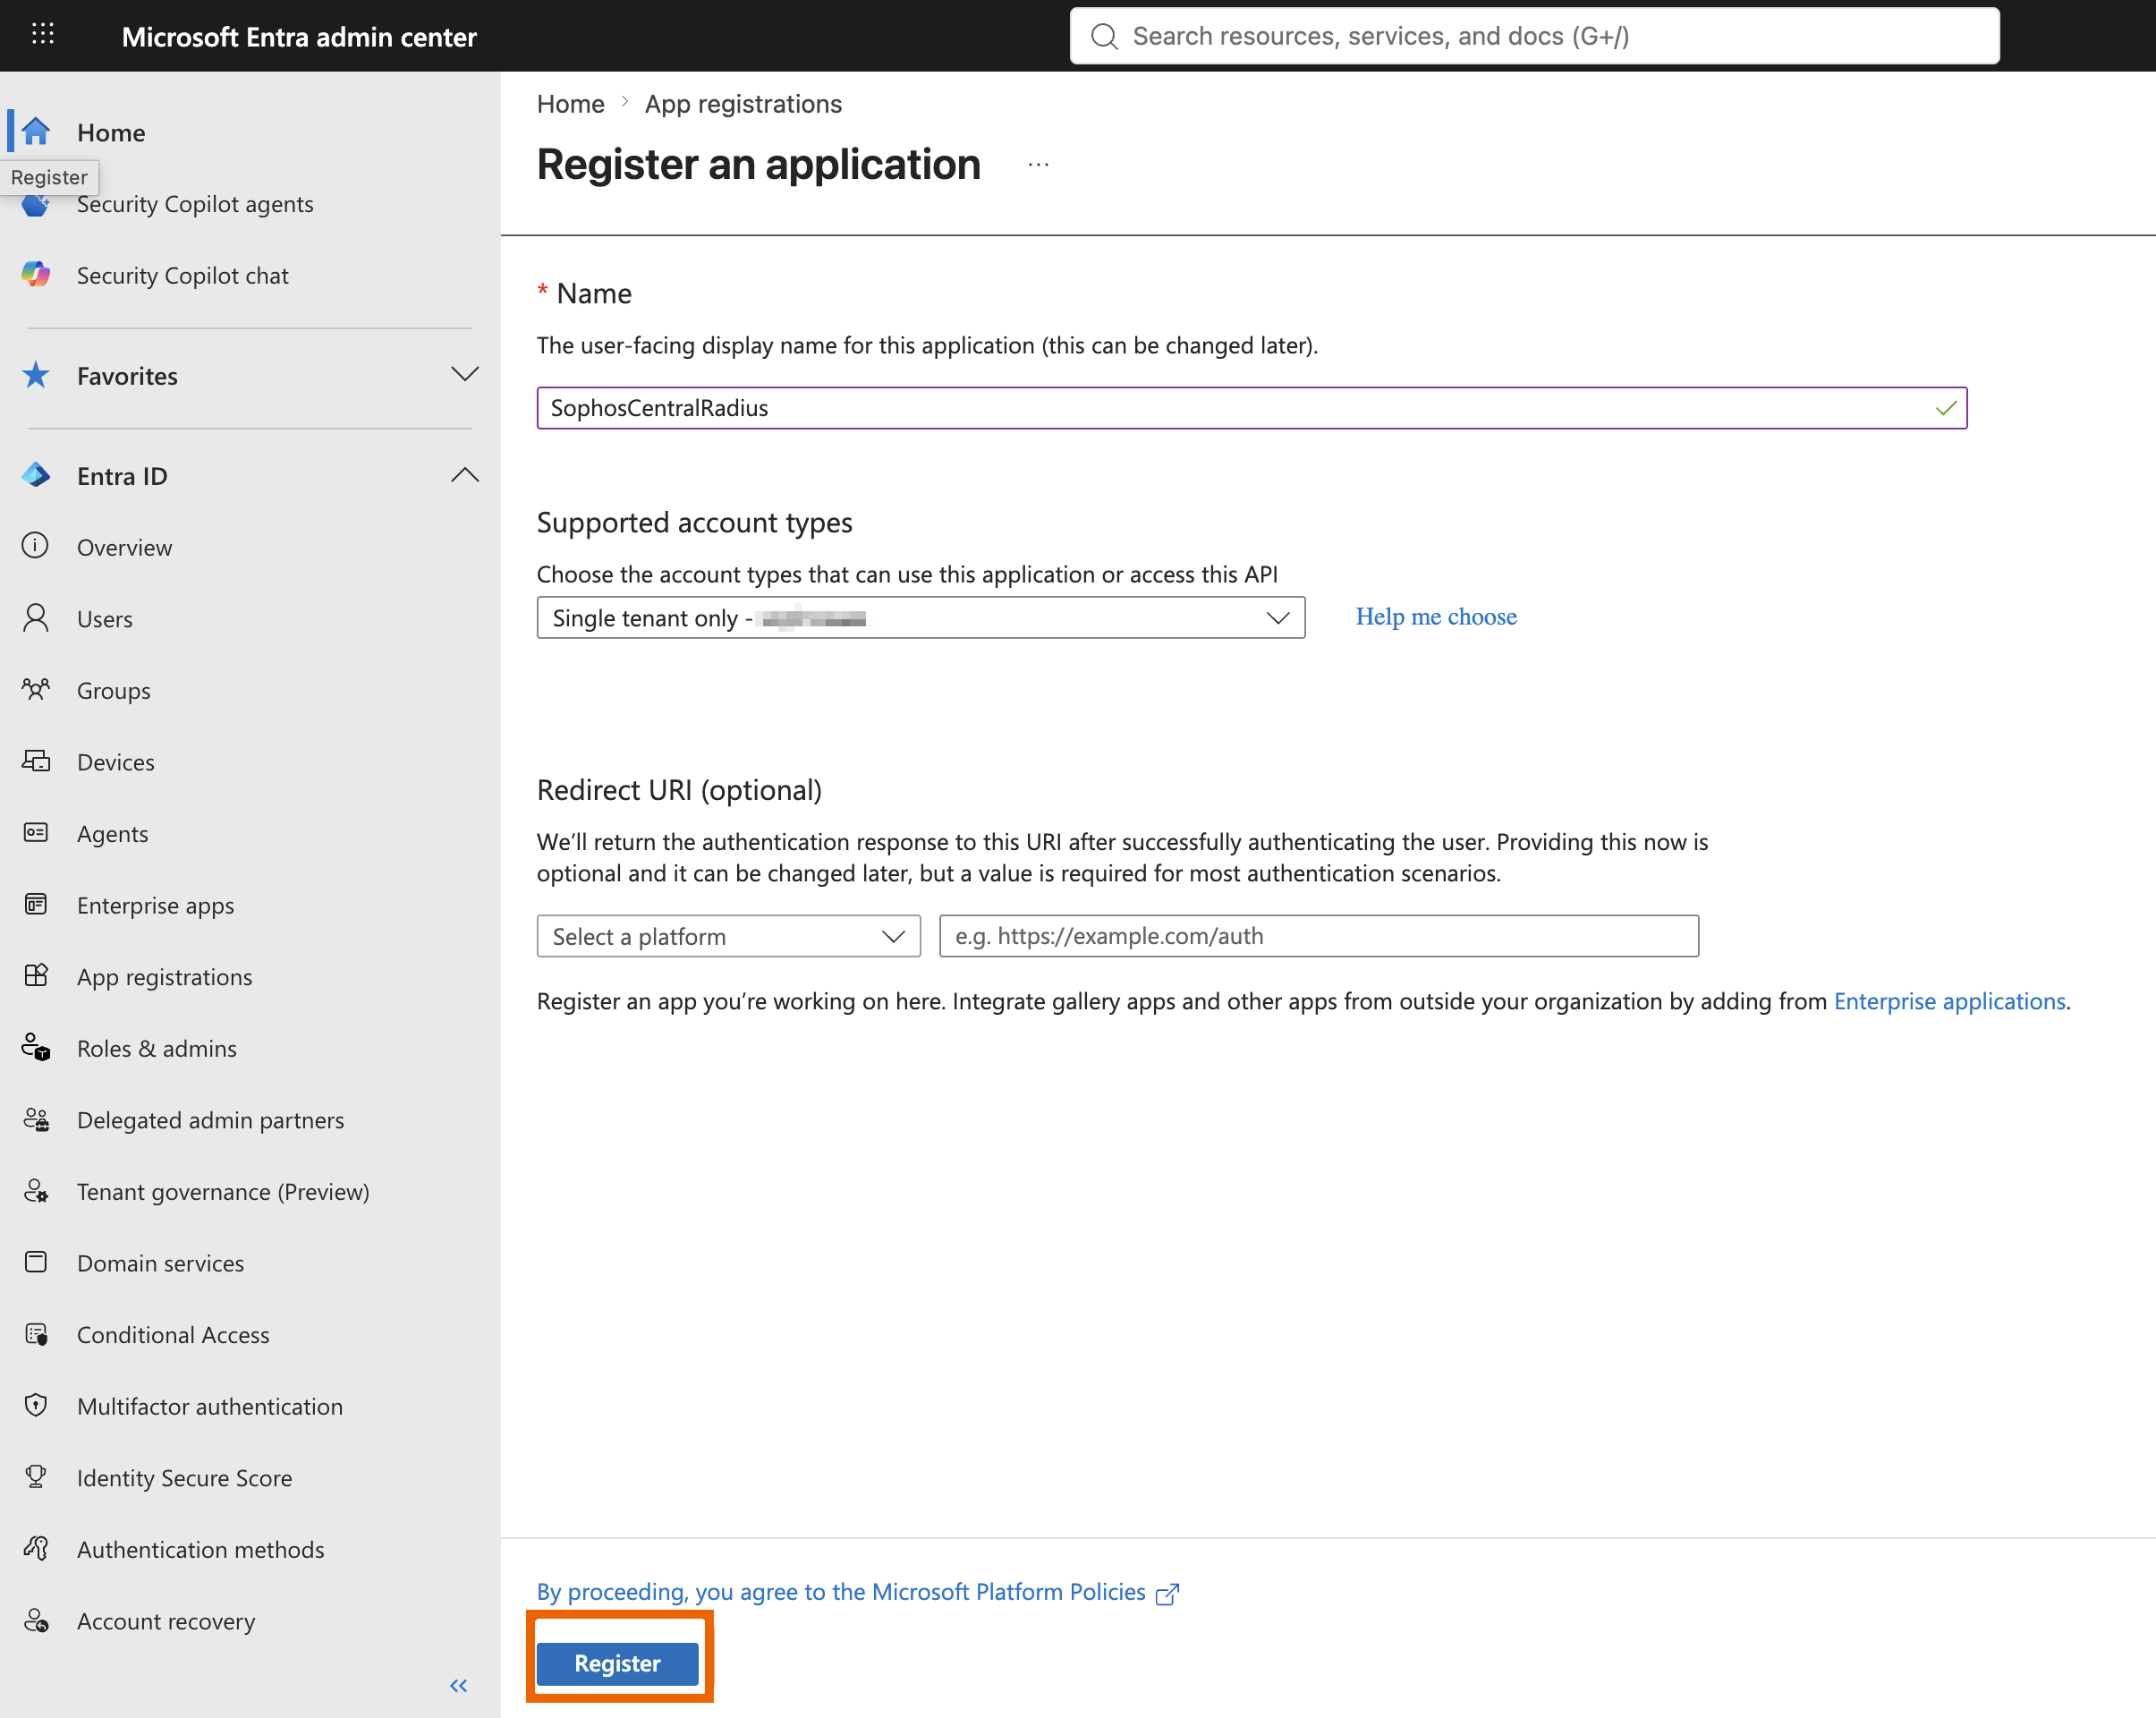Viewport: 2156px width, 1718px height.
Task: Open Tenant governance (Preview) in sidebar
Action: pos(223,1192)
